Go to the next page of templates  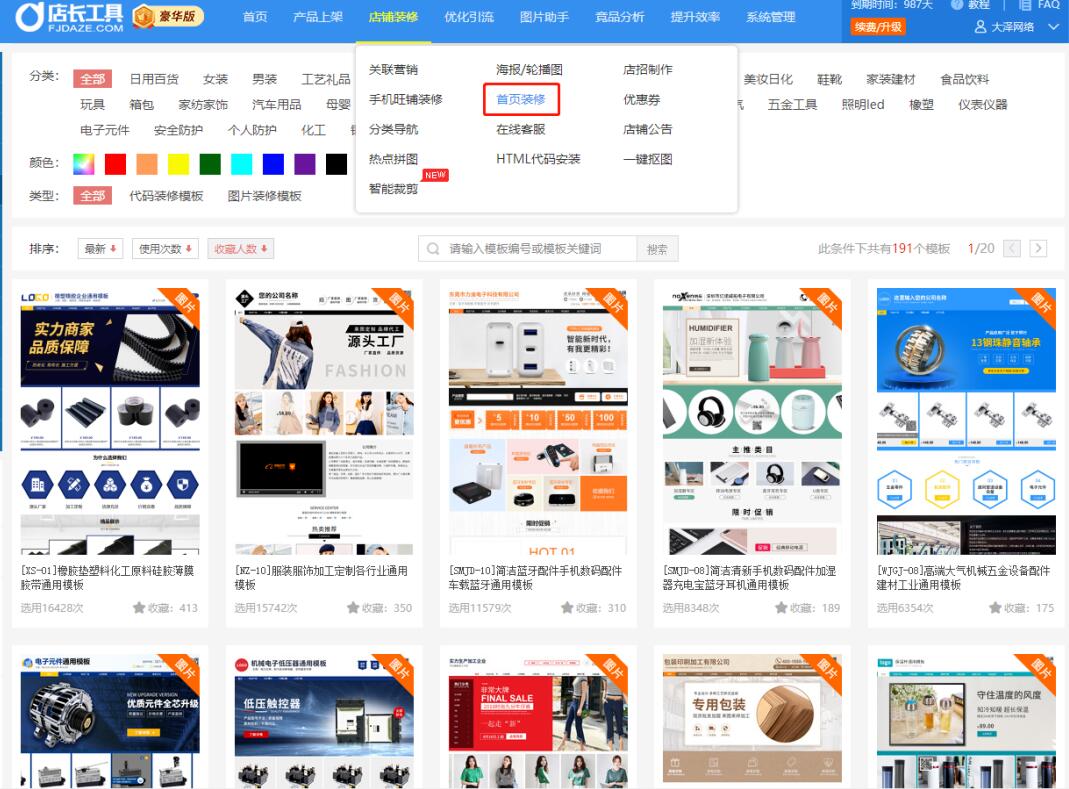(1038, 248)
